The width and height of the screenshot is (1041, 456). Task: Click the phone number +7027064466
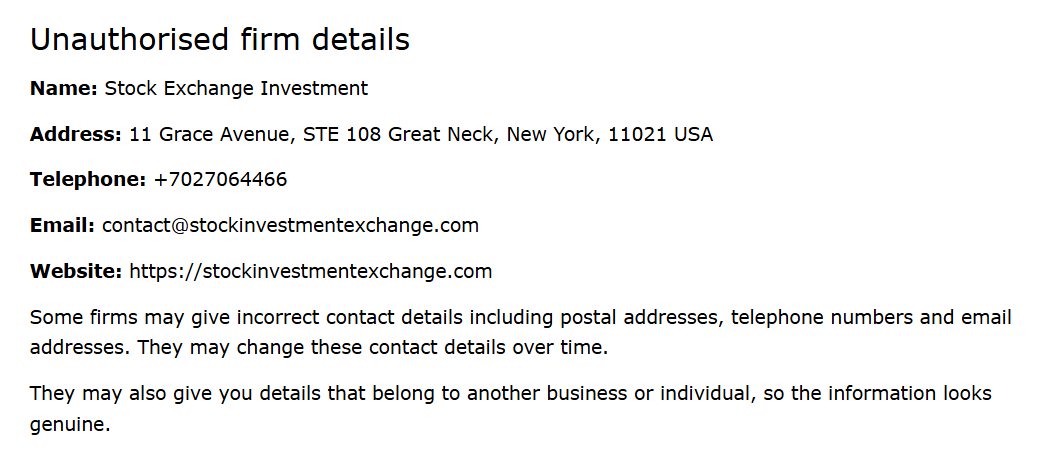click(220, 180)
